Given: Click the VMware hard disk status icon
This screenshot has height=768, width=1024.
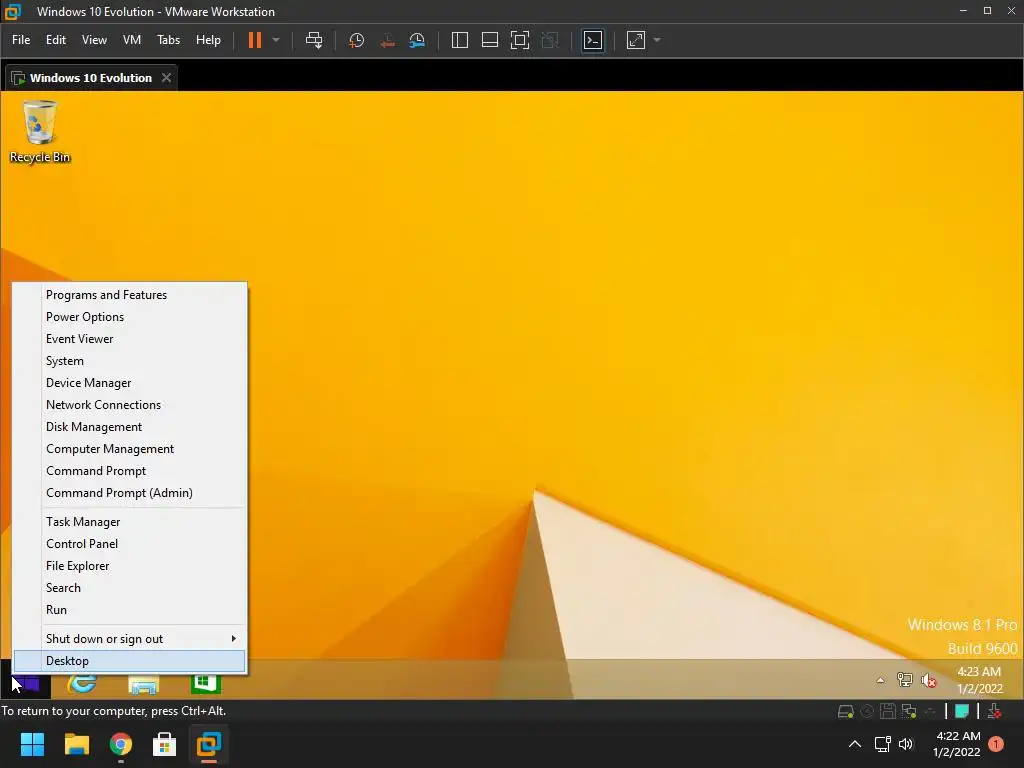Looking at the screenshot, I should point(846,711).
